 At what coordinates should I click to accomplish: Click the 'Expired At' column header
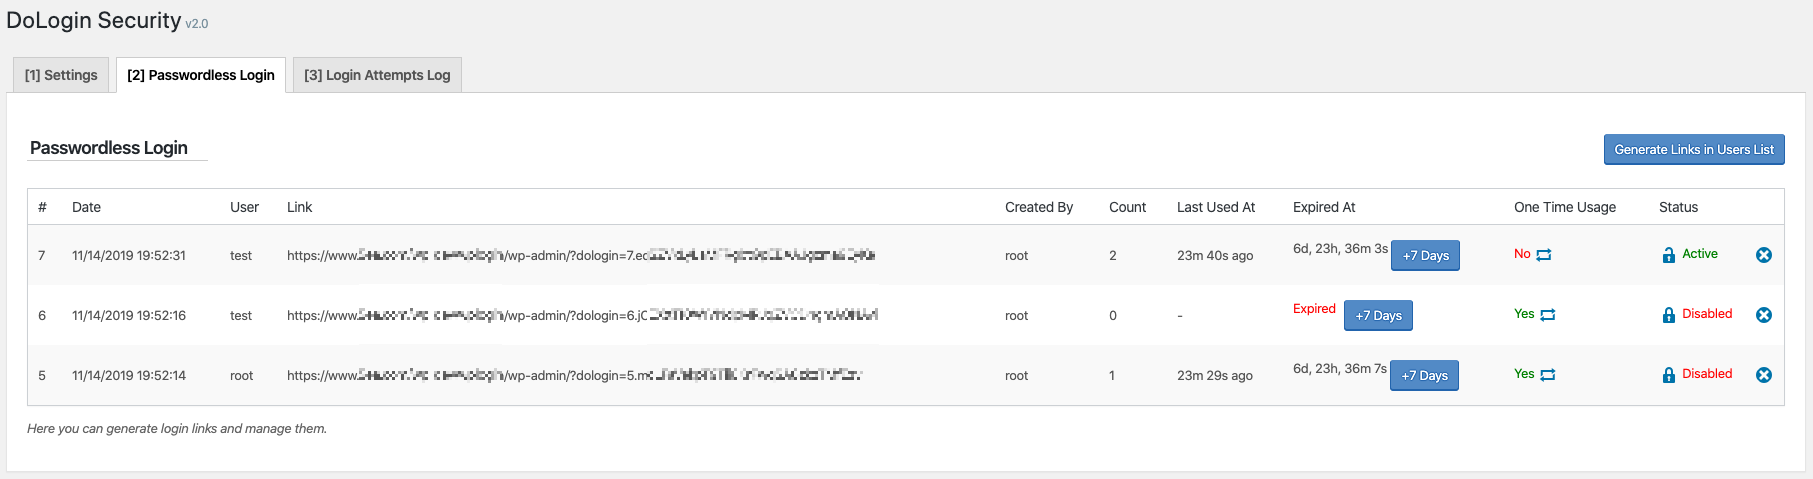(1324, 207)
